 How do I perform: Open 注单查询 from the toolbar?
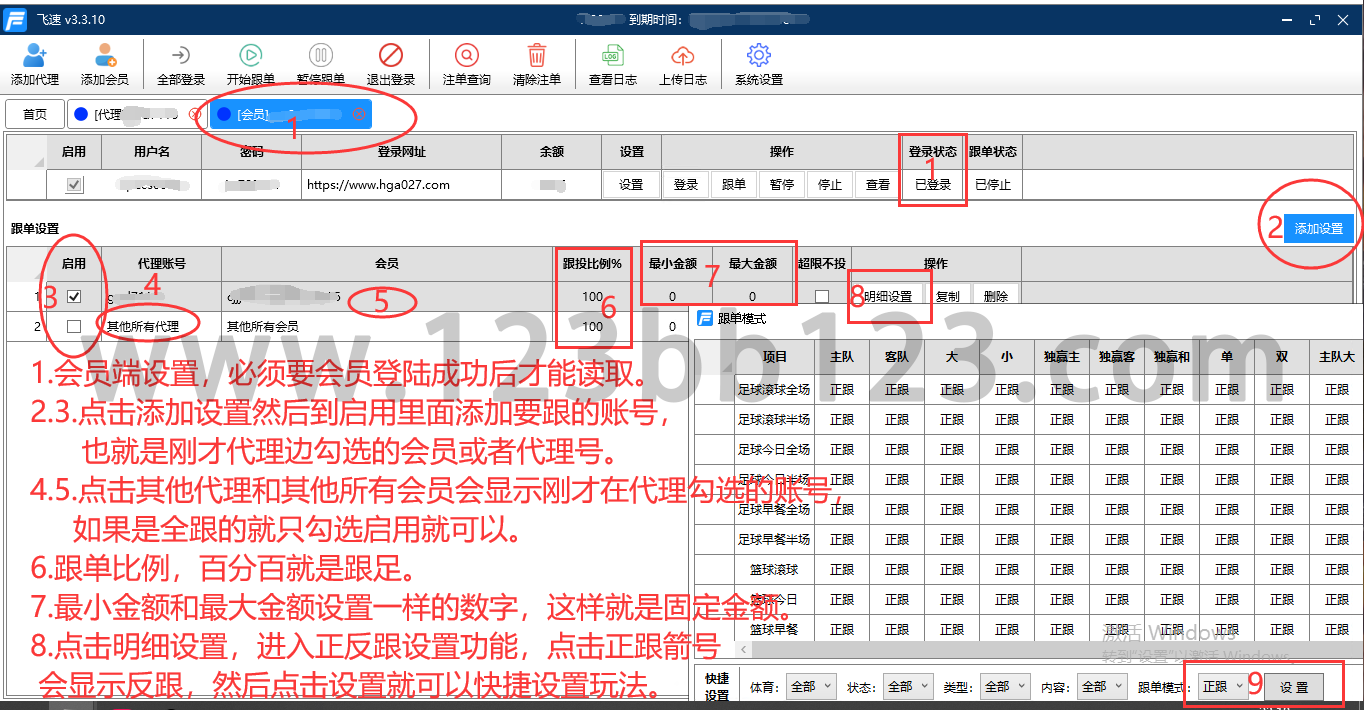tap(467, 57)
